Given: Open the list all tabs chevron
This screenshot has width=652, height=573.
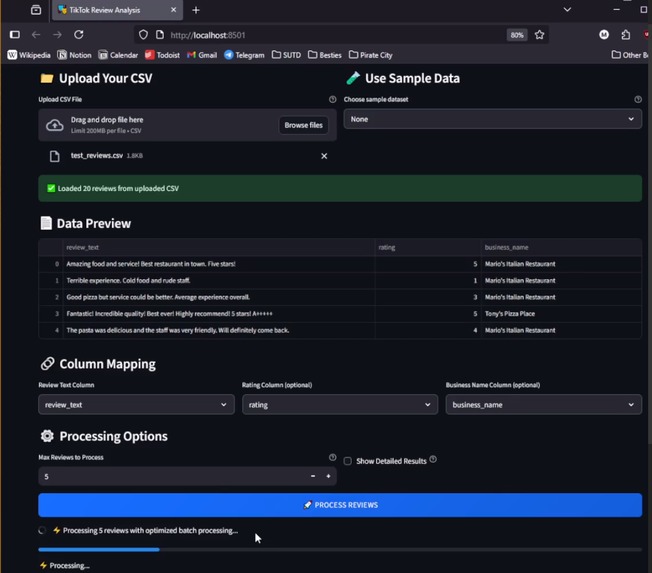Looking at the screenshot, I should (567, 10).
